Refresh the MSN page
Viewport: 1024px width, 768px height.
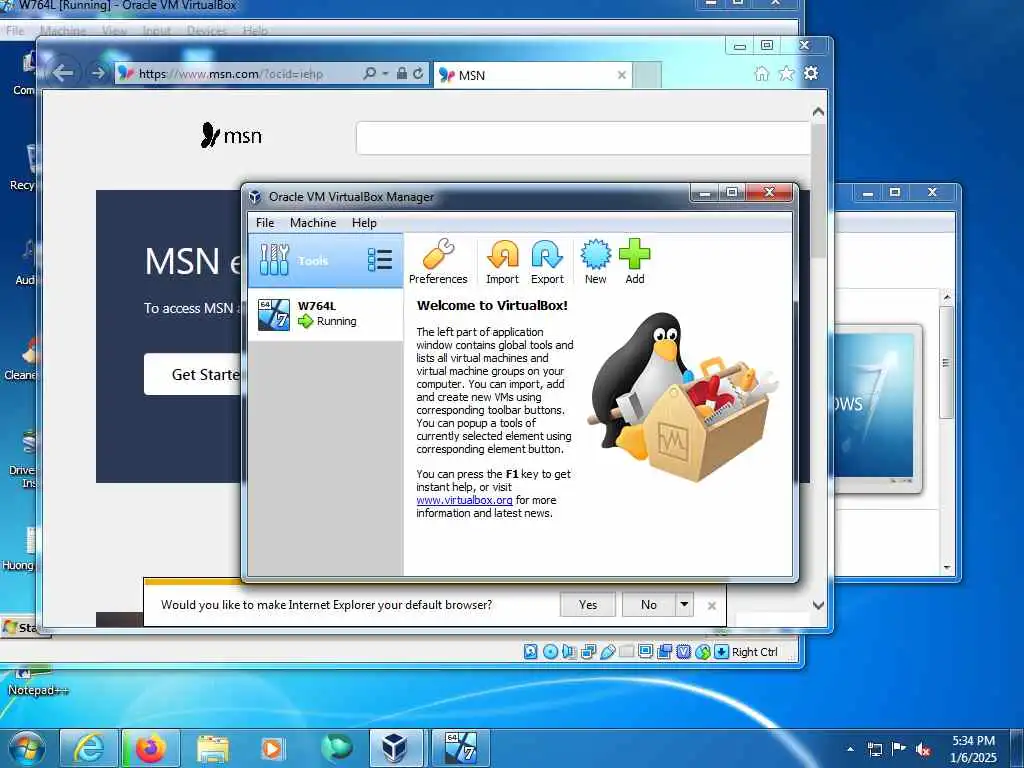pyautogui.click(x=418, y=73)
